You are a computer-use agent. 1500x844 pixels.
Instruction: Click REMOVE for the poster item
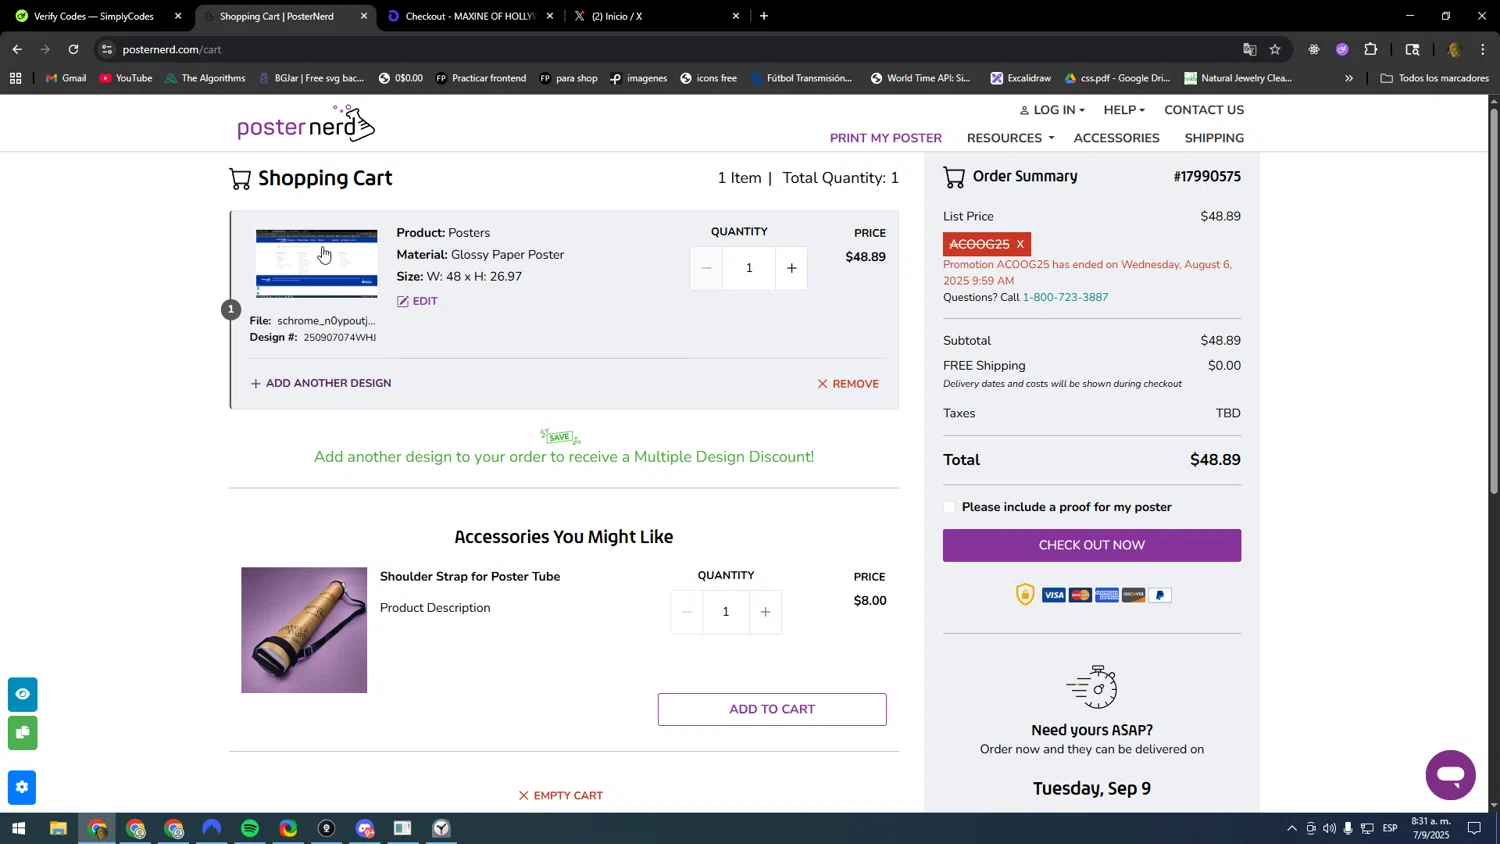pyautogui.click(x=848, y=384)
